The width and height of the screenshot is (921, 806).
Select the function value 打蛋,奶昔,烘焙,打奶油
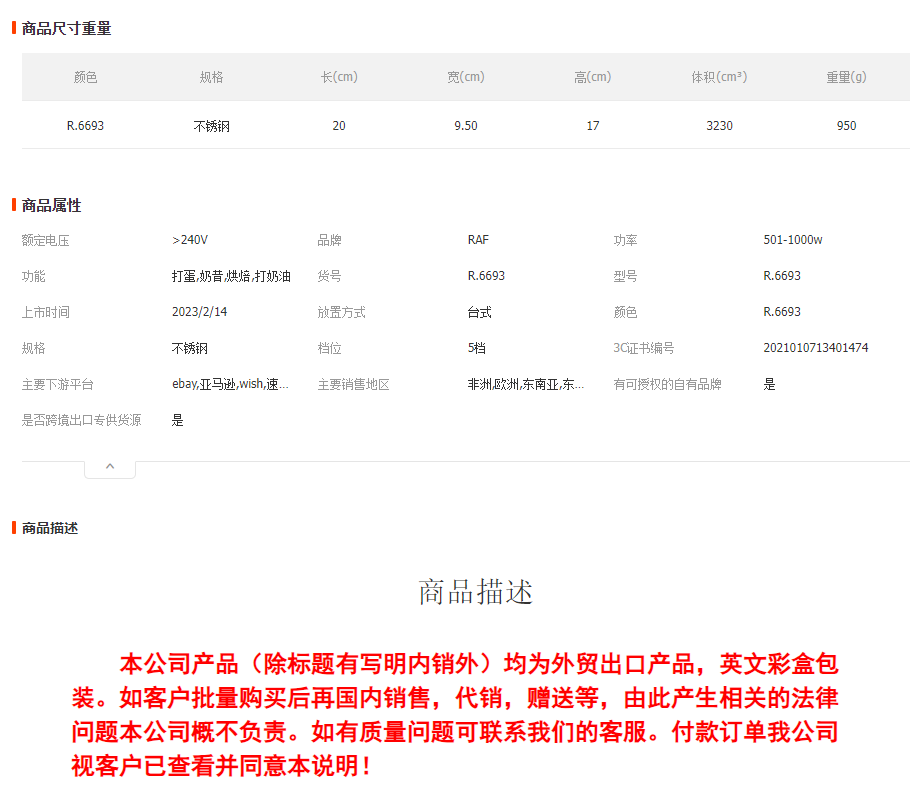coord(231,276)
